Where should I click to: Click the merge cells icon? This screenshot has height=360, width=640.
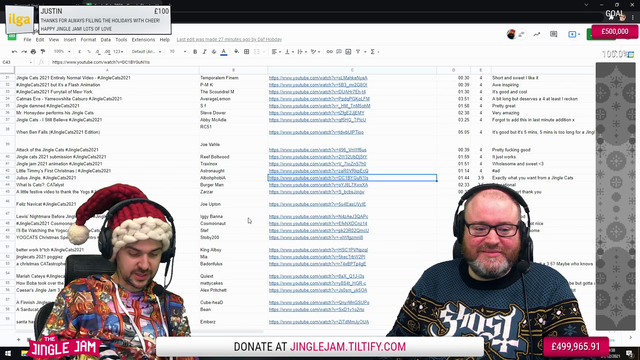(257, 52)
